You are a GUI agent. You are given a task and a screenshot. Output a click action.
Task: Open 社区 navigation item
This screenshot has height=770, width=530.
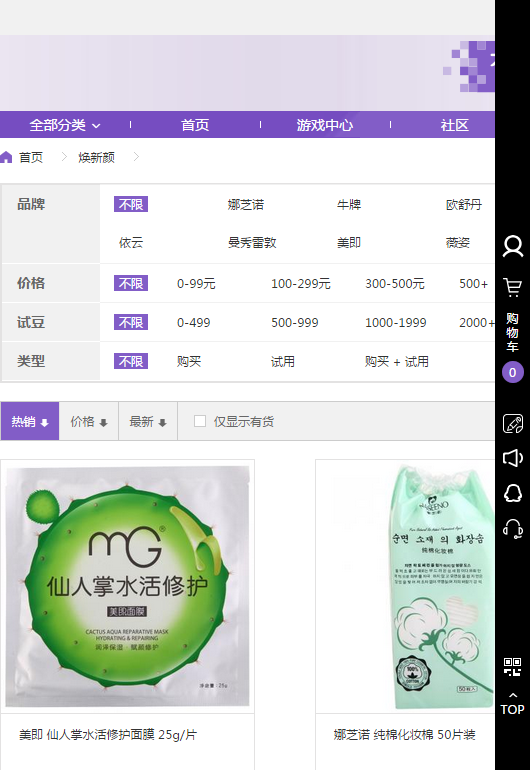tap(454, 125)
